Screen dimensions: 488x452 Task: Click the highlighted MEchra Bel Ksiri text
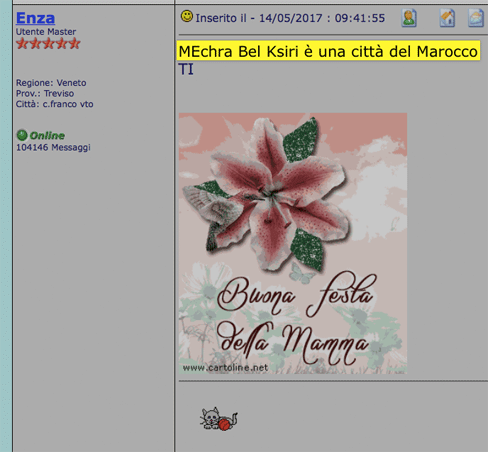(328, 51)
